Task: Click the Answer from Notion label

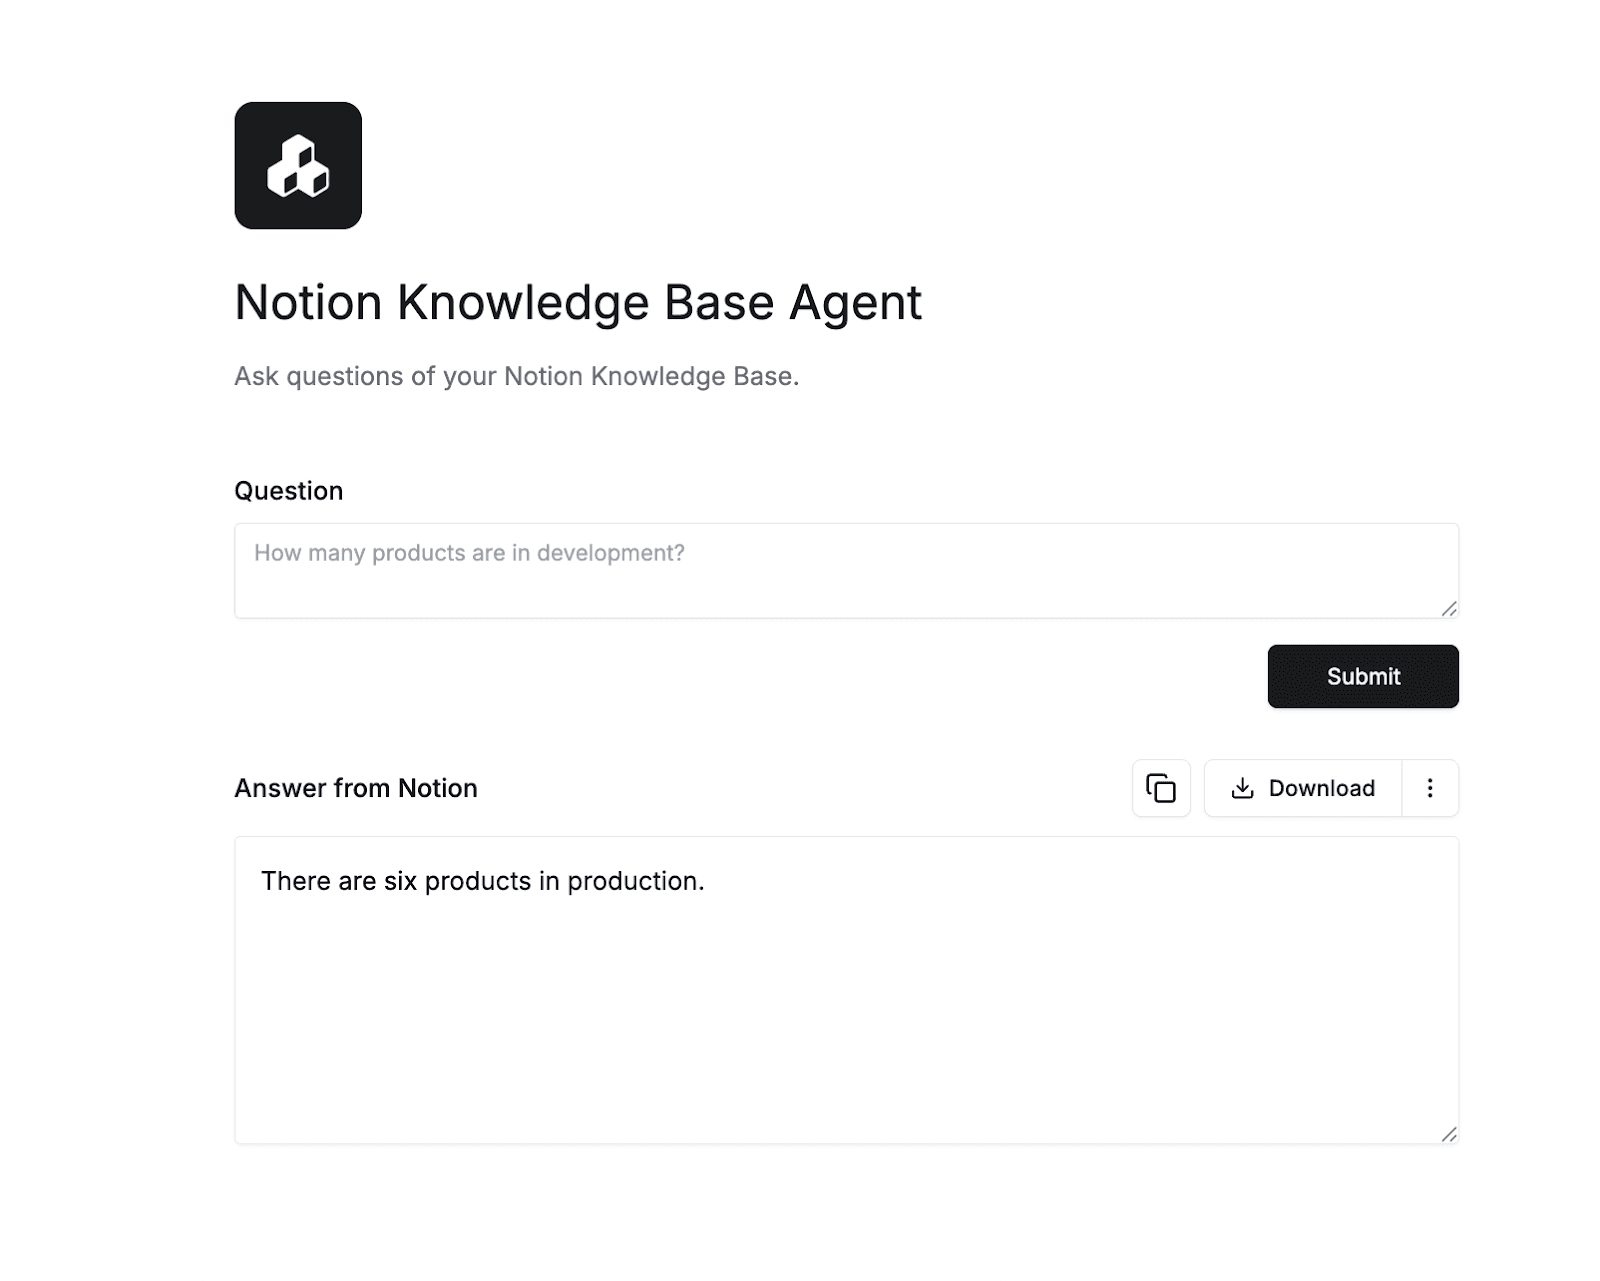Action: [x=356, y=788]
